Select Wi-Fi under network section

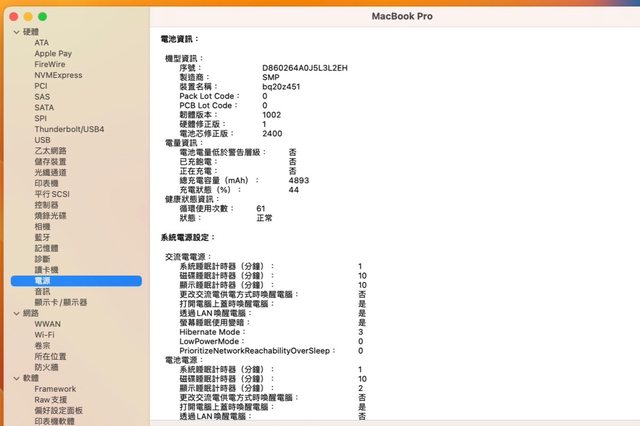(x=44, y=335)
